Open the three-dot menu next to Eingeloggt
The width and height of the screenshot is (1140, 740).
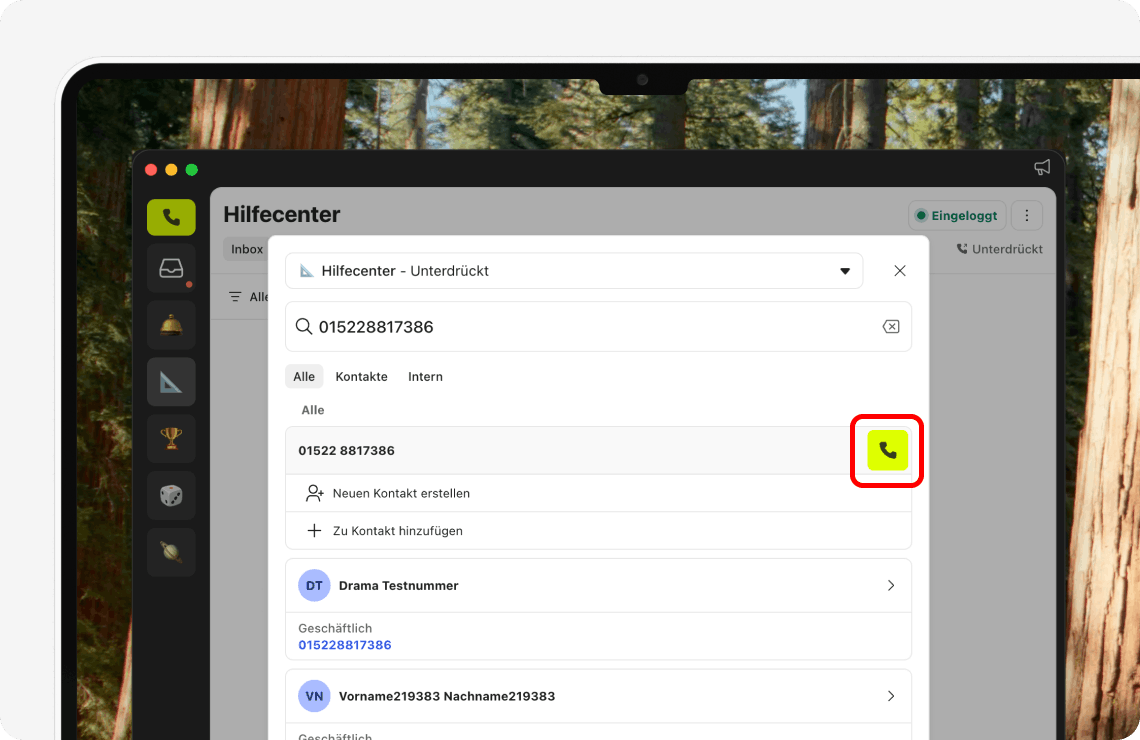pyautogui.click(x=1026, y=215)
